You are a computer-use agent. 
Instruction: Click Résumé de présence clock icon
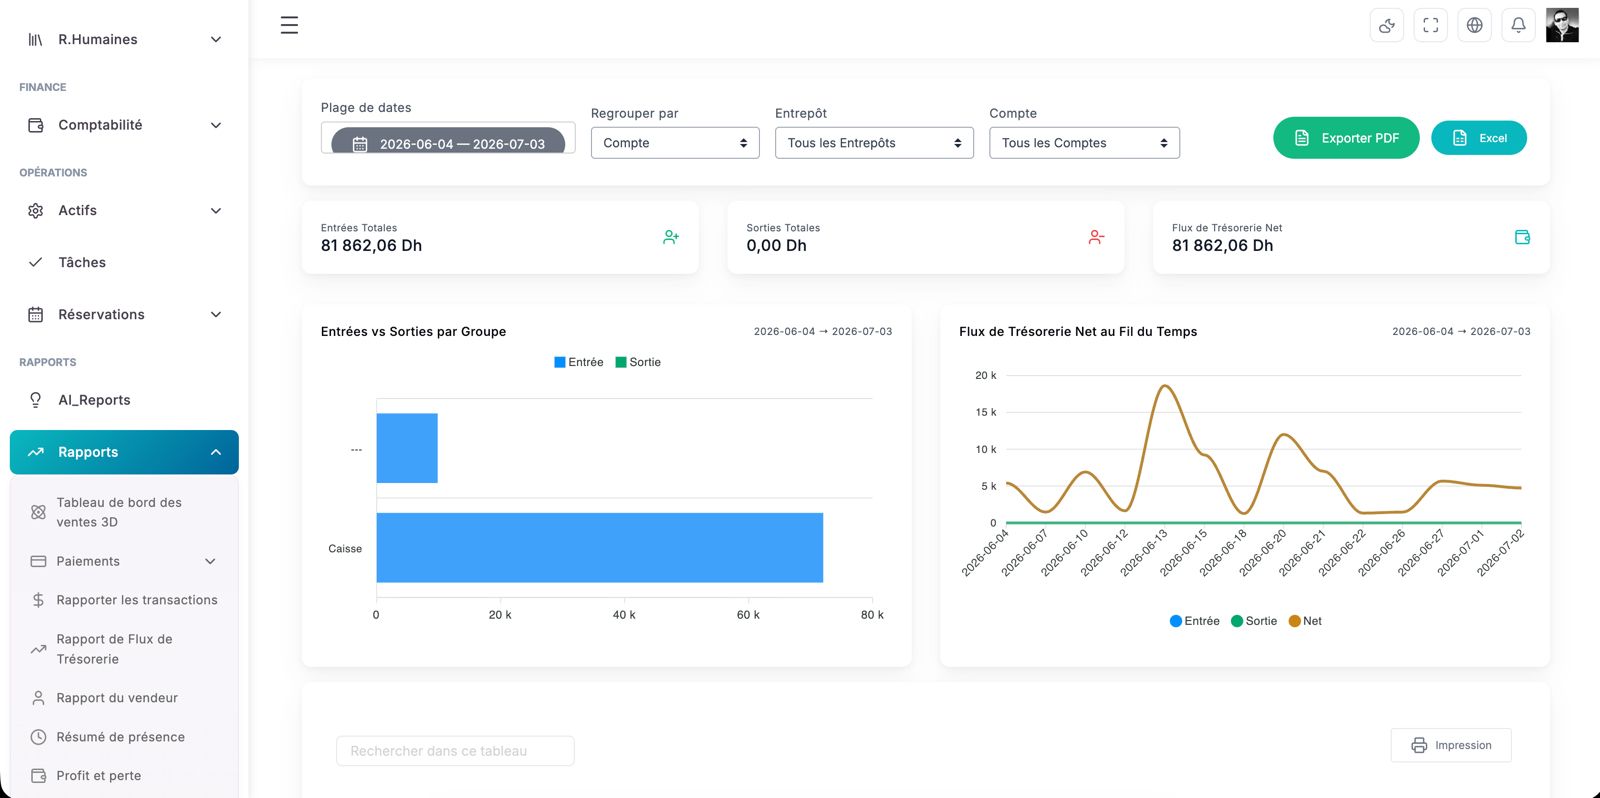[38, 737]
